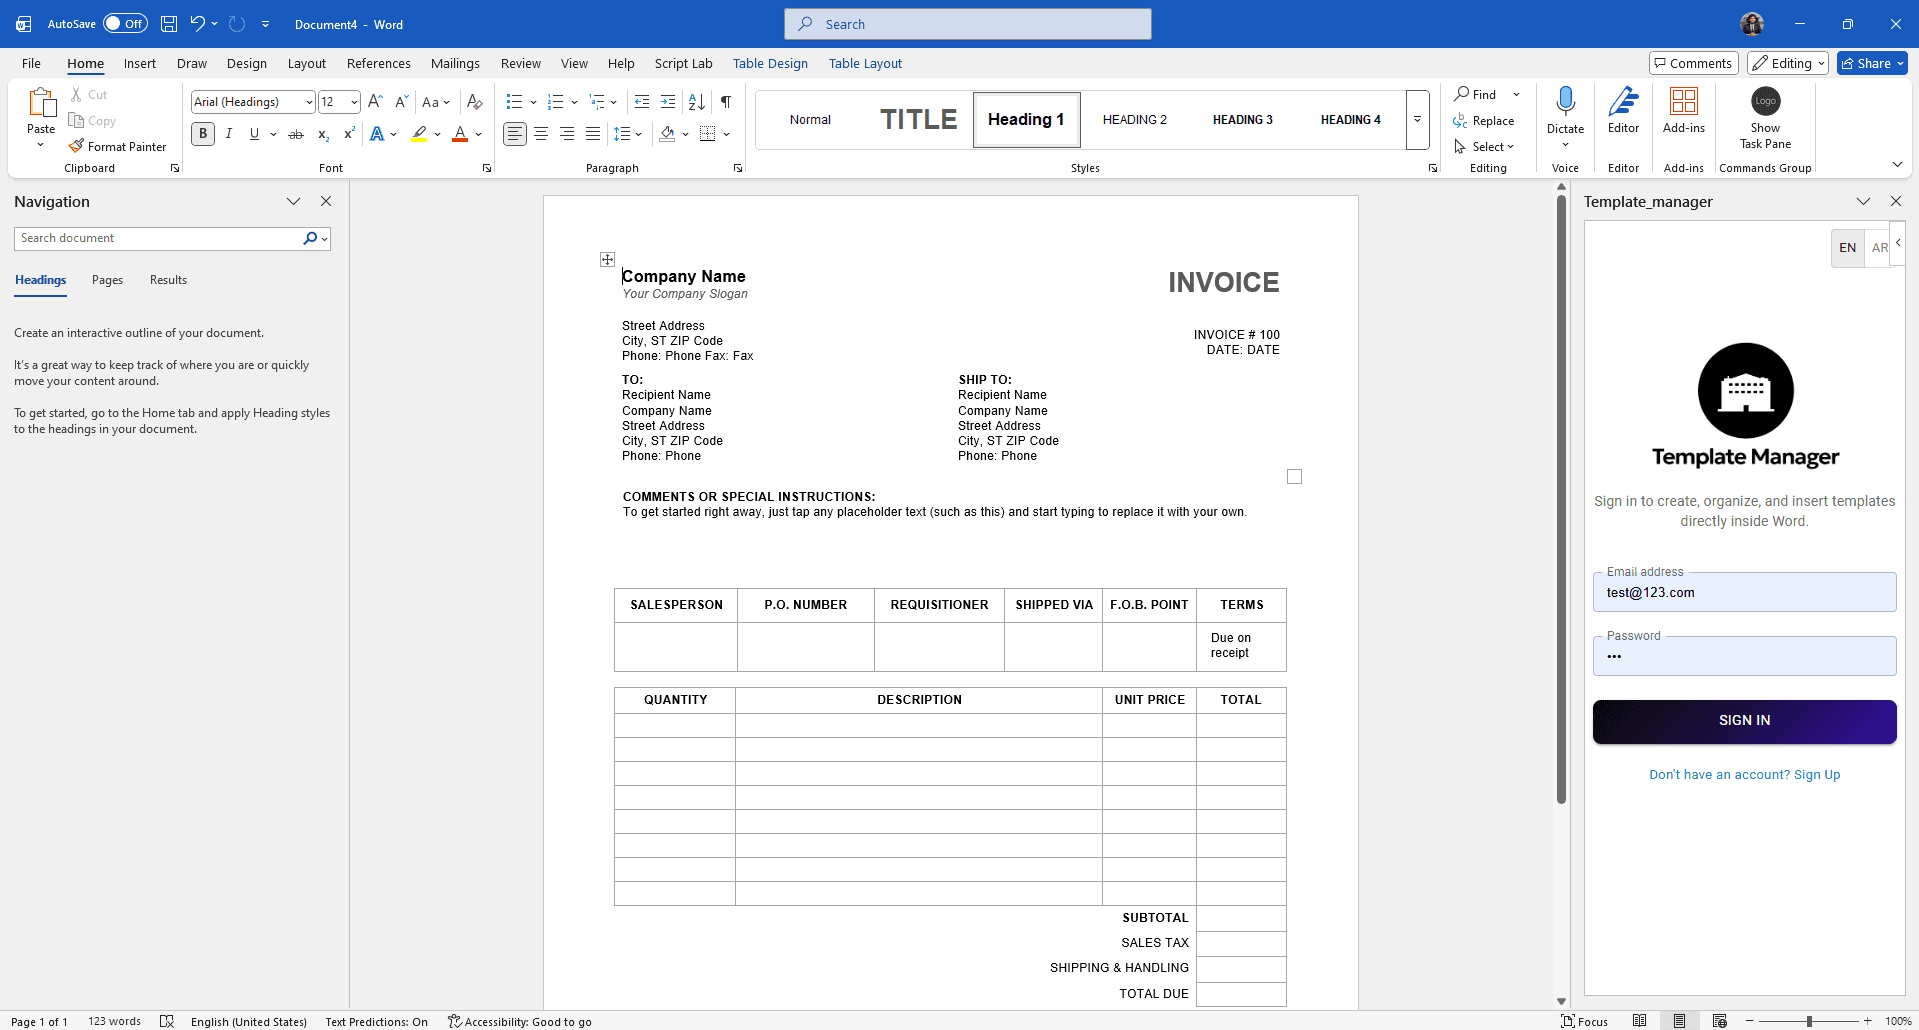The height and width of the screenshot is (1030, 1919).
Task: Apply superscript formatting
Action: (349, 134)
